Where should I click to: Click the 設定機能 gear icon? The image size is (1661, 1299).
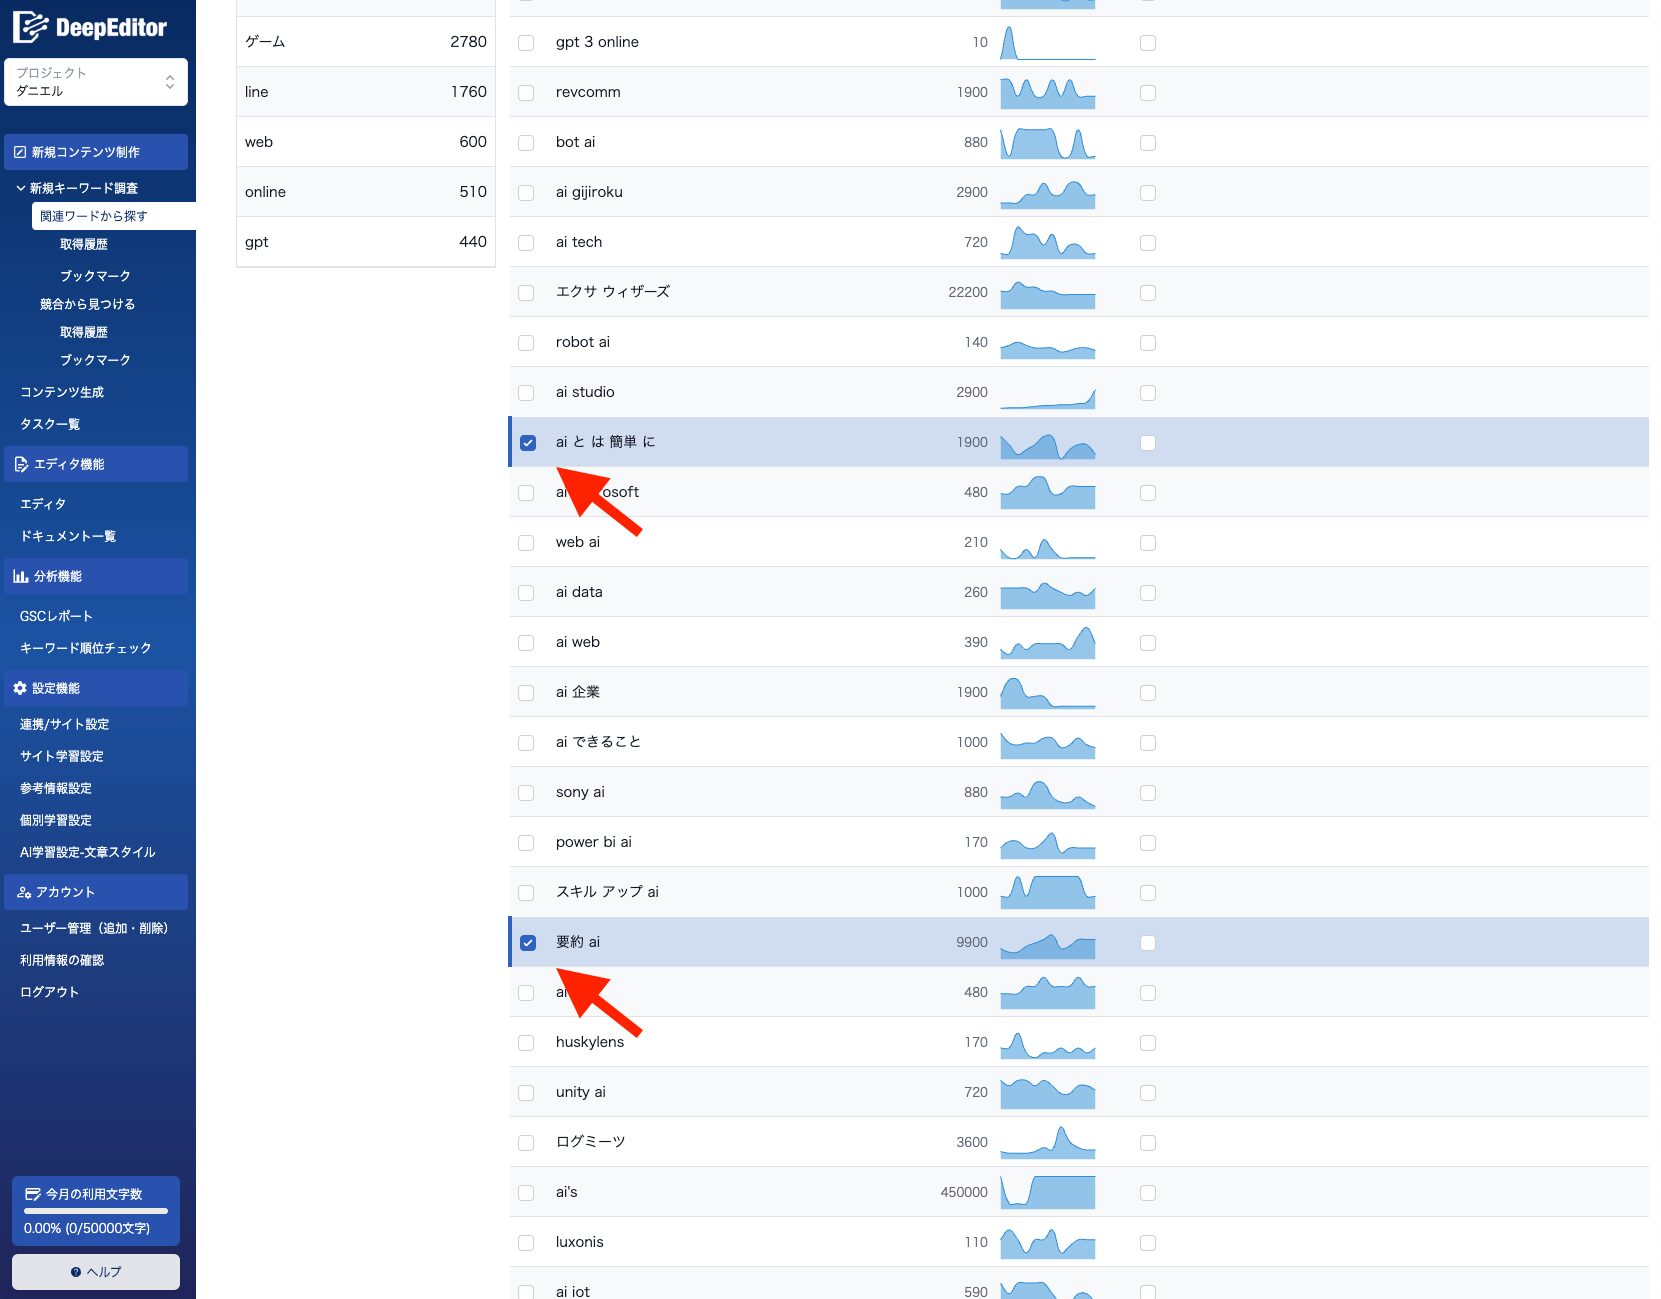pyautogui.click(x=18, y=687)
